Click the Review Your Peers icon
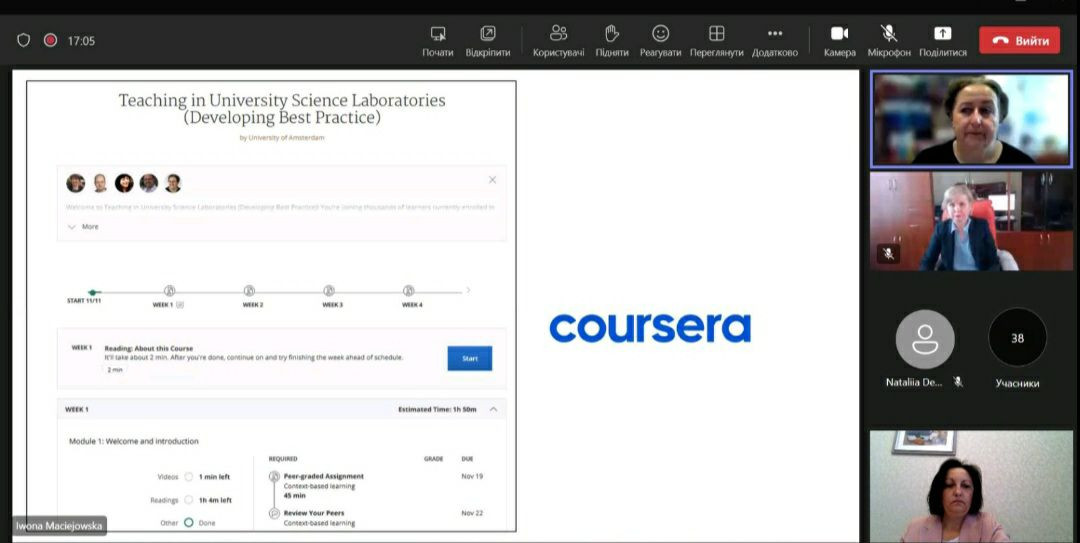This screenshot has height=543, width=1080. click(x=274, y=513)
